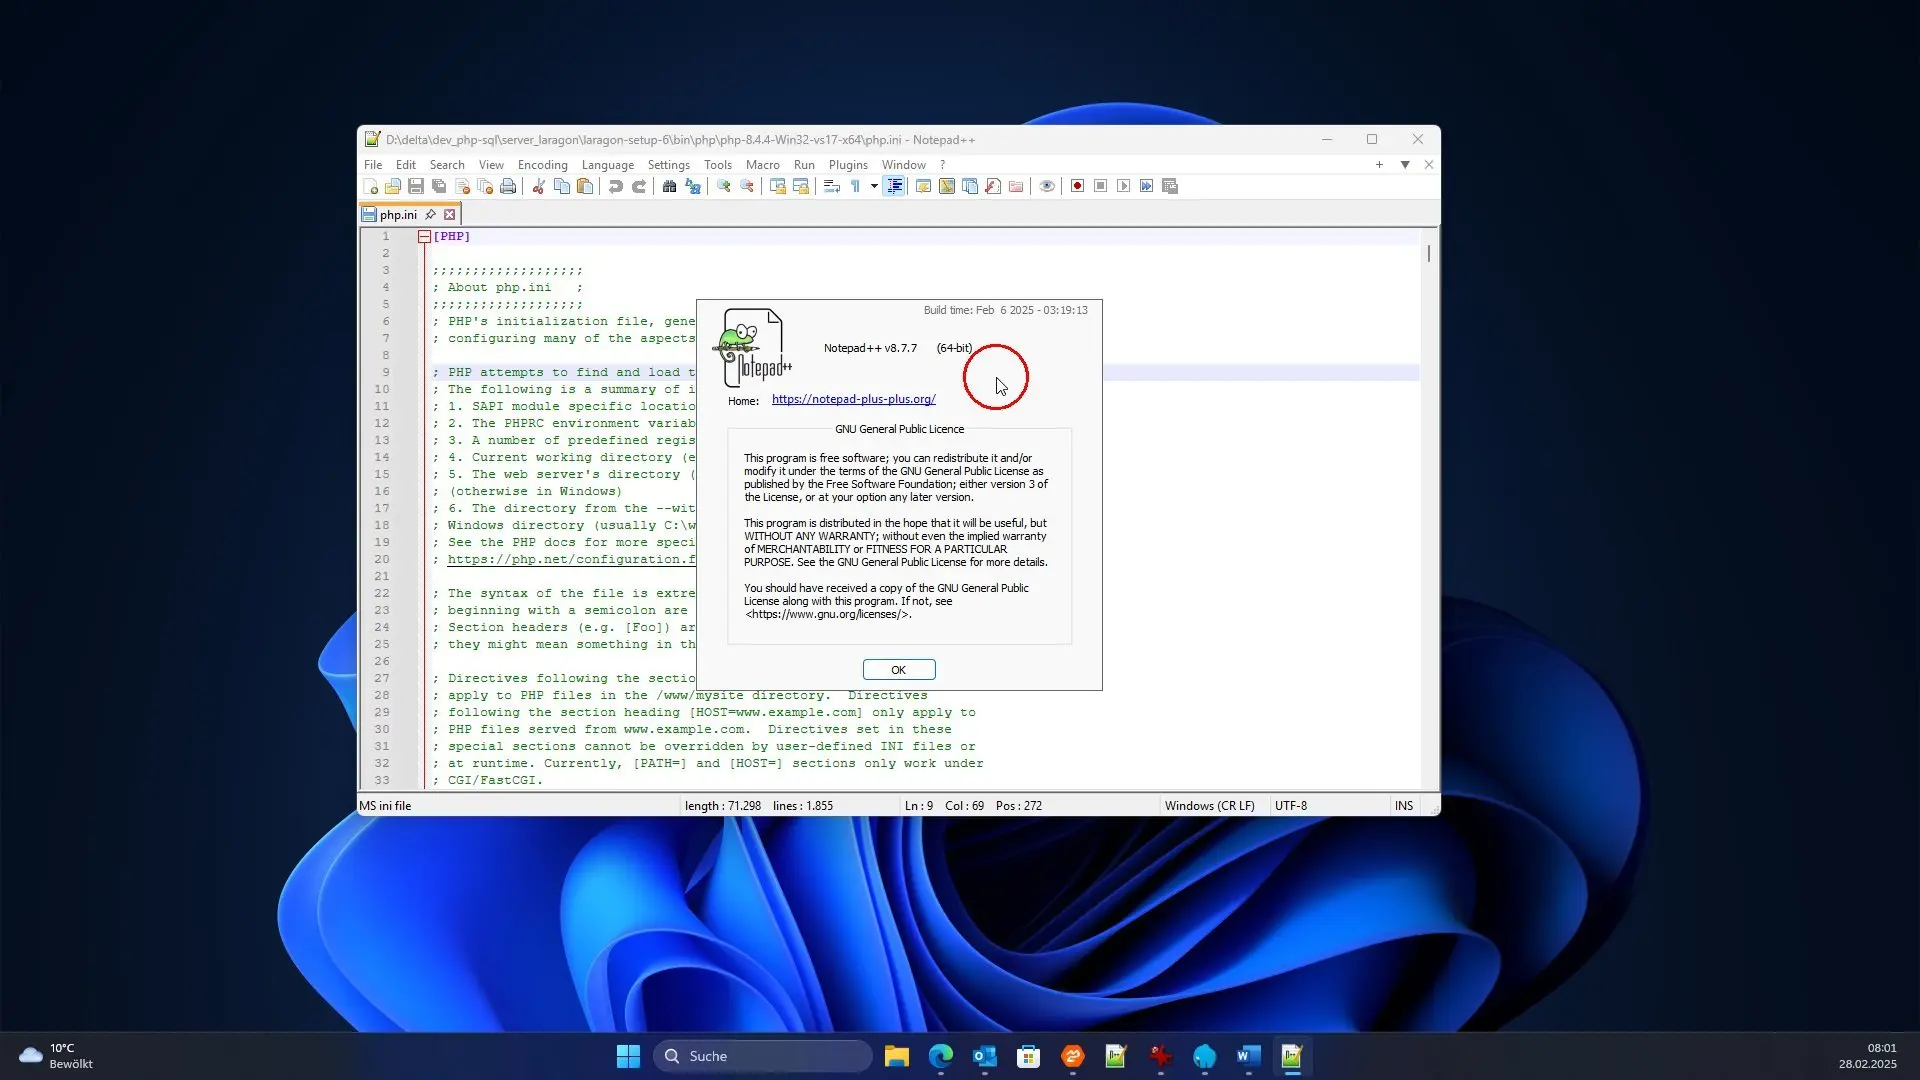Close the current document via toolbar icon
Image resolution: width=1920 pixels, height=1080 pixels.
tap(462, 186)
